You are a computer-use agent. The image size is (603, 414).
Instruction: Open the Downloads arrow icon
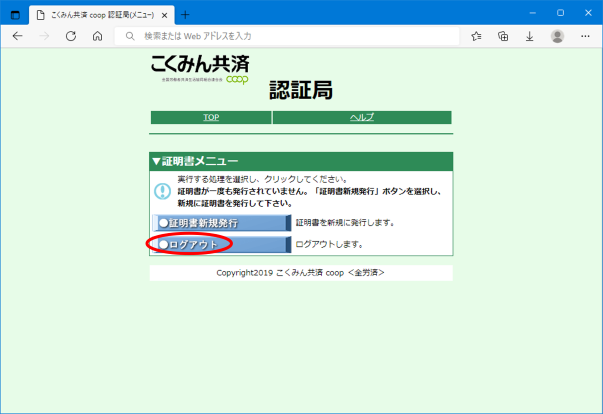click(530, 36)
